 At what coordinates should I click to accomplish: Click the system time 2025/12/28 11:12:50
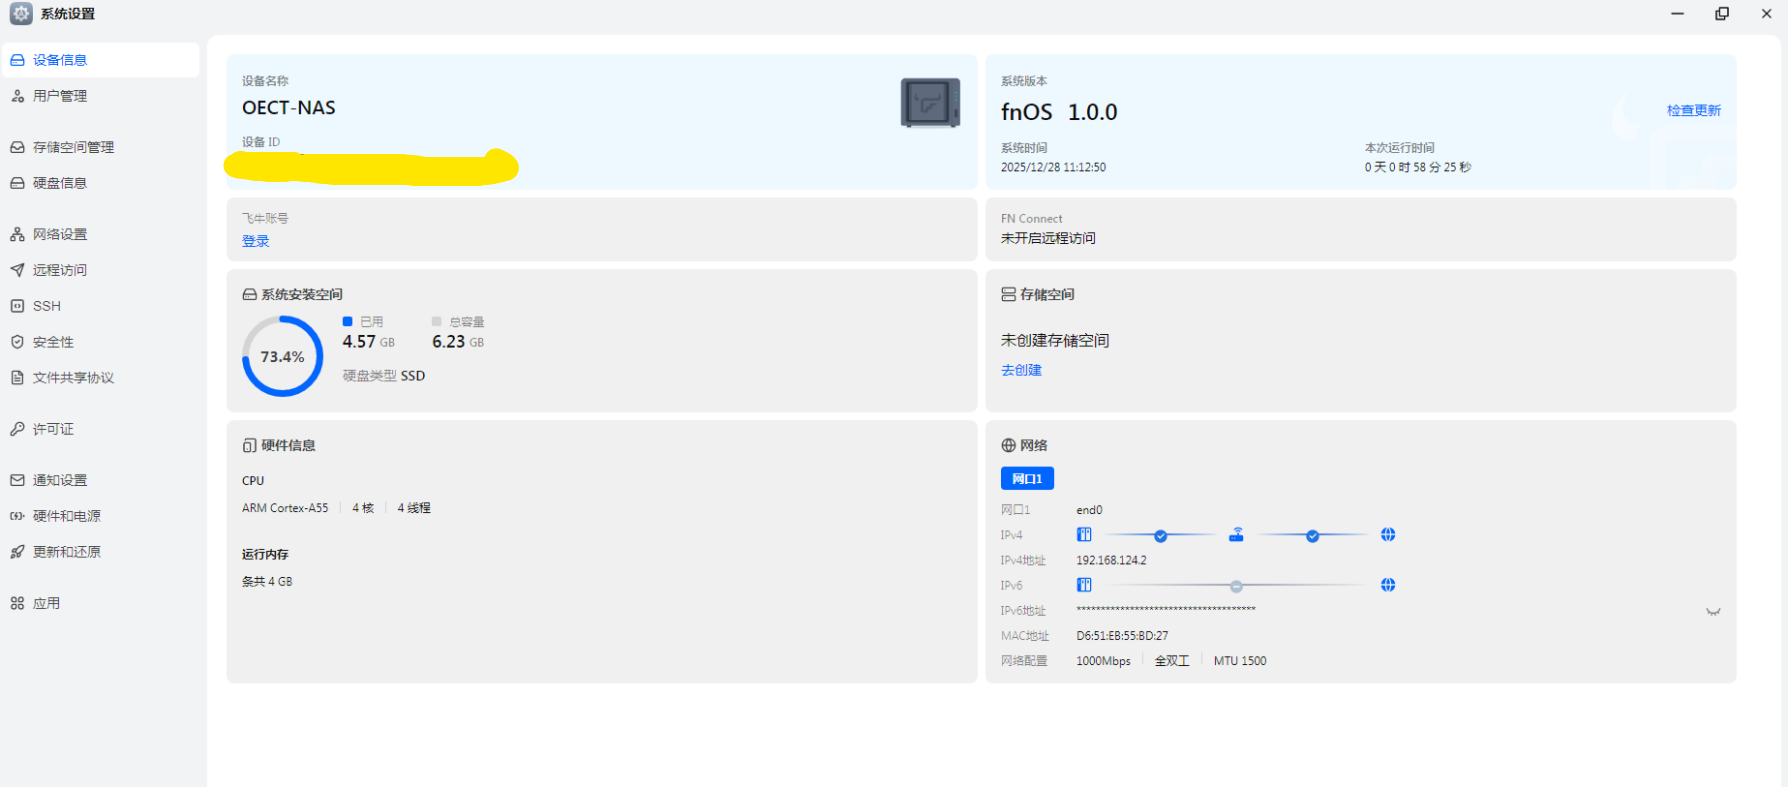click(1053, 168)
